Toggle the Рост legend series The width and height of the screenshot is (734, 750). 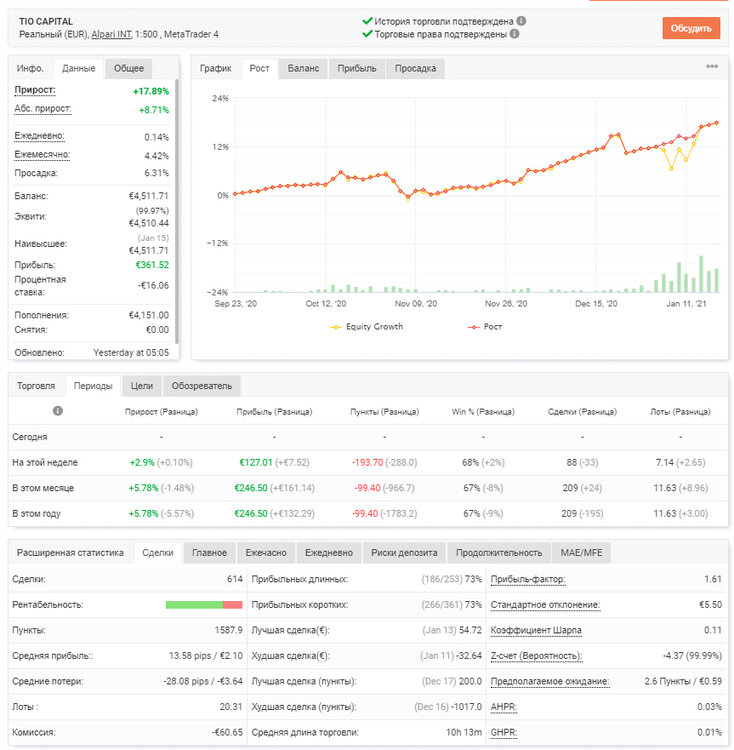pos(485,327)
